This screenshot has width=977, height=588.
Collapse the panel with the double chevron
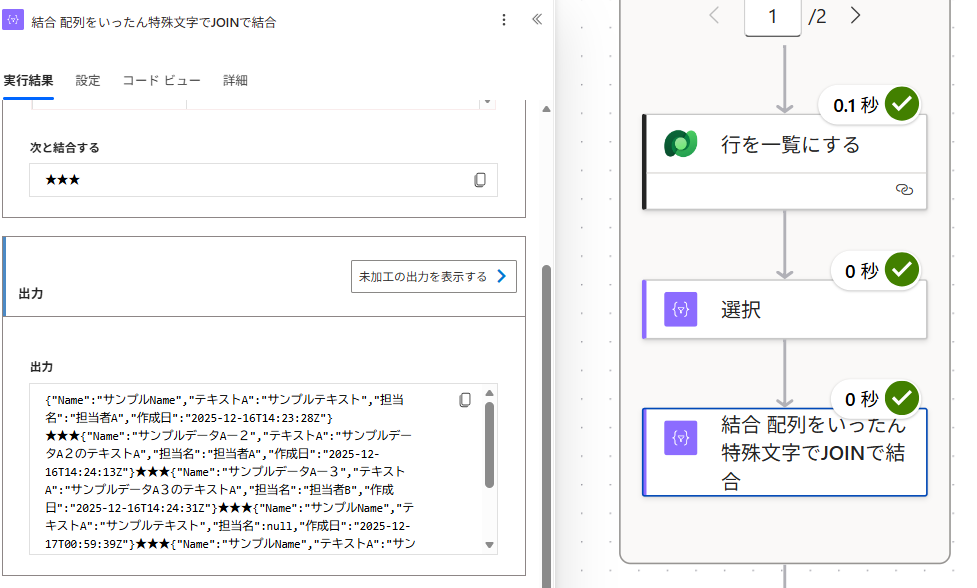pyautogui.click(x=537, y=20)
